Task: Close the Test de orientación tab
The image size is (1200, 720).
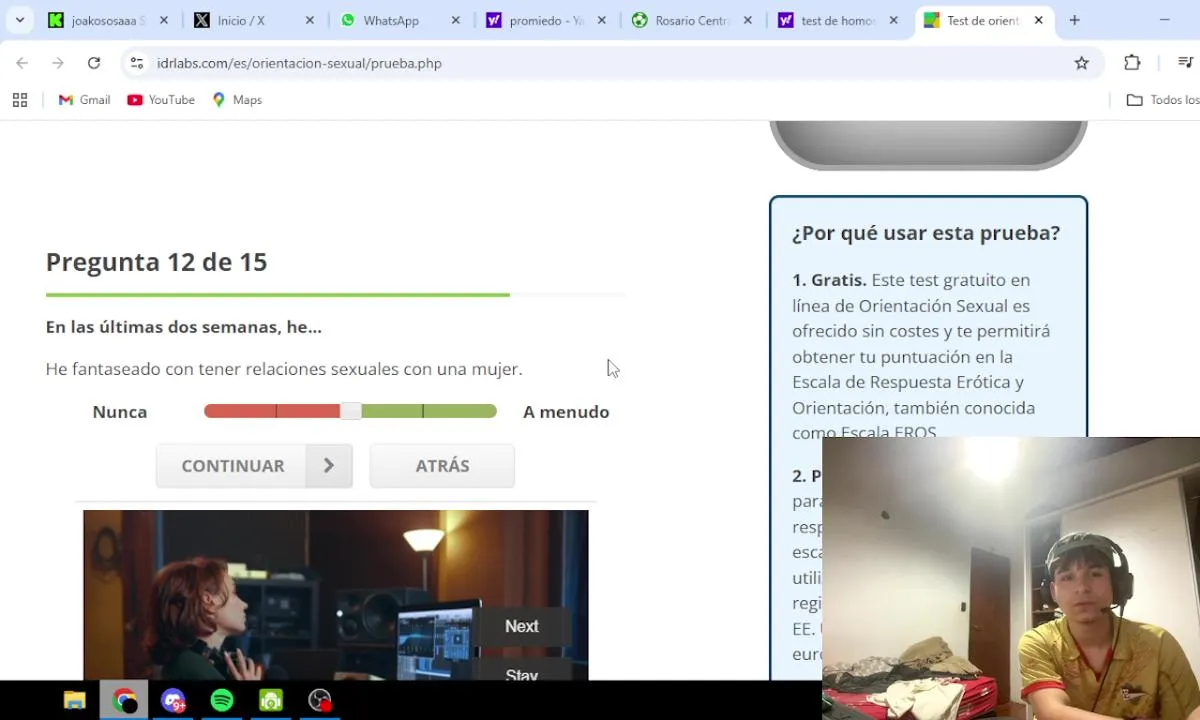Action: tap(1039, 20)
